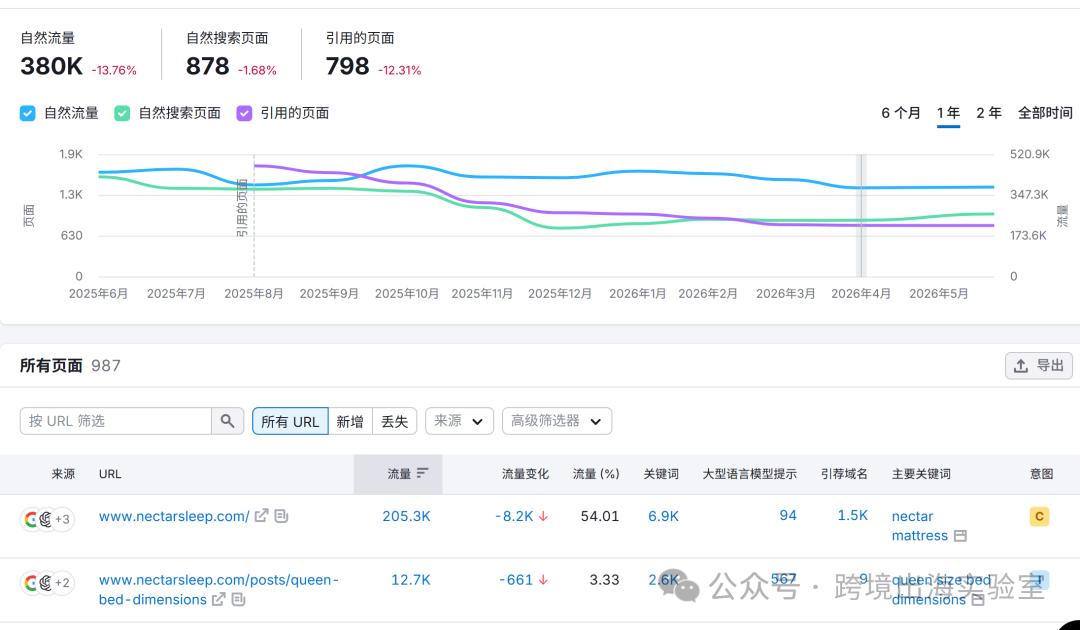Image resolution: width=1080 pixels, height=630 pixels.
Task: Click the 94 LLM prompts value
Action: (788, 516)
